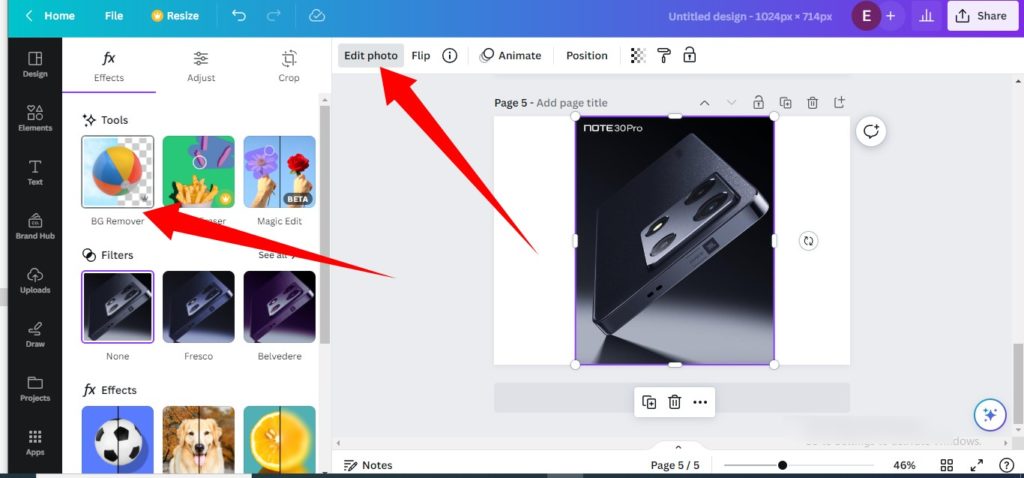This screenshot has width=1024, height=478.
Task: Click the Flip button
Action: pos(421,56)
